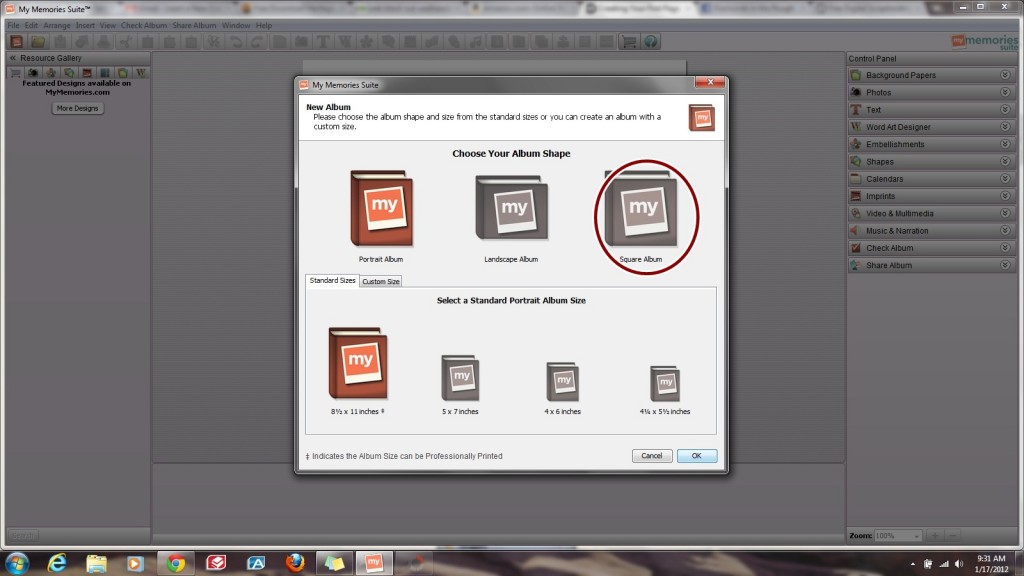Click the Text tool icon in toolbar
The image size is (1024, 576).
coord(323,42)
